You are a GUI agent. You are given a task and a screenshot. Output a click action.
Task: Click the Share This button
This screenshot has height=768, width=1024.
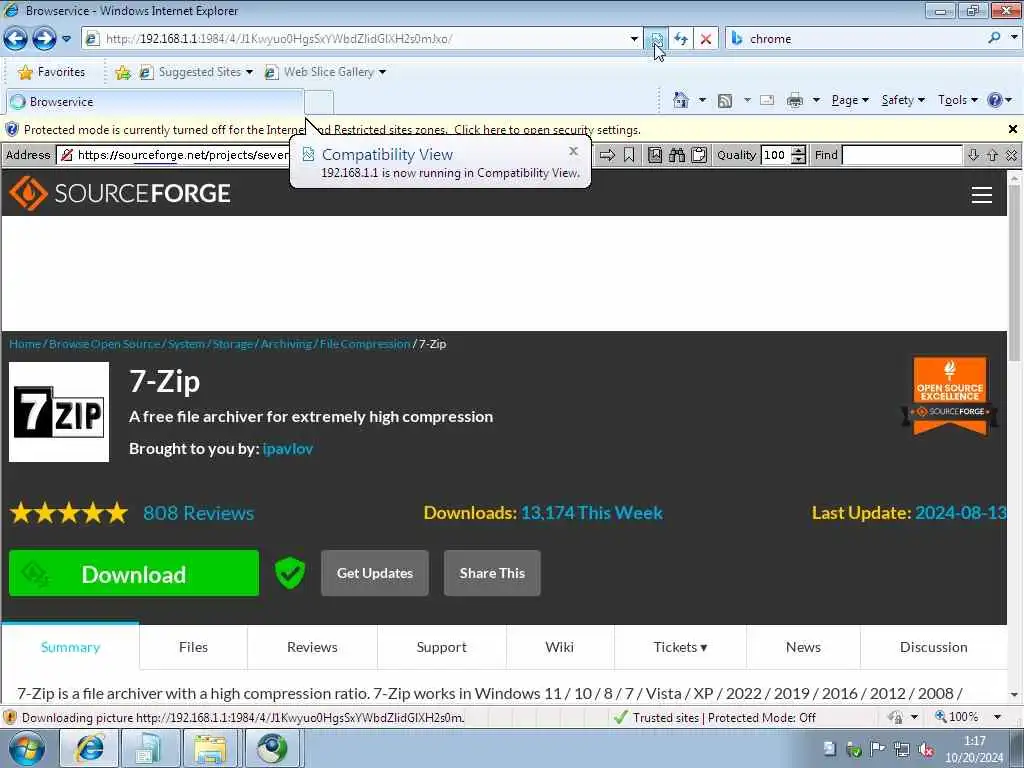coord(492,573)
